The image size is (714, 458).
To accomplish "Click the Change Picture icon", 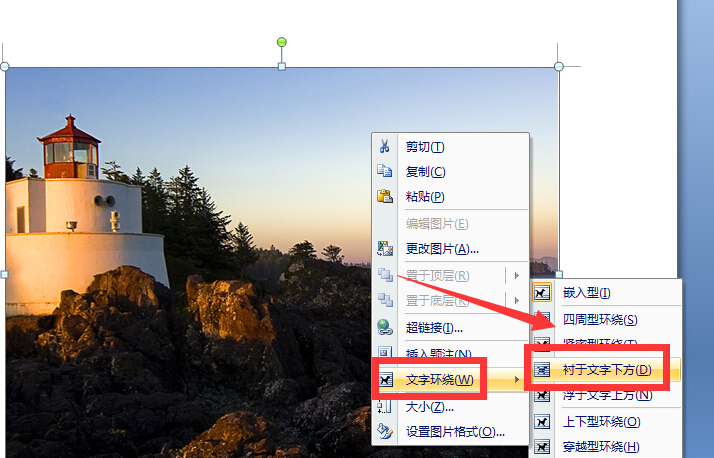I will tap(385, 249).
